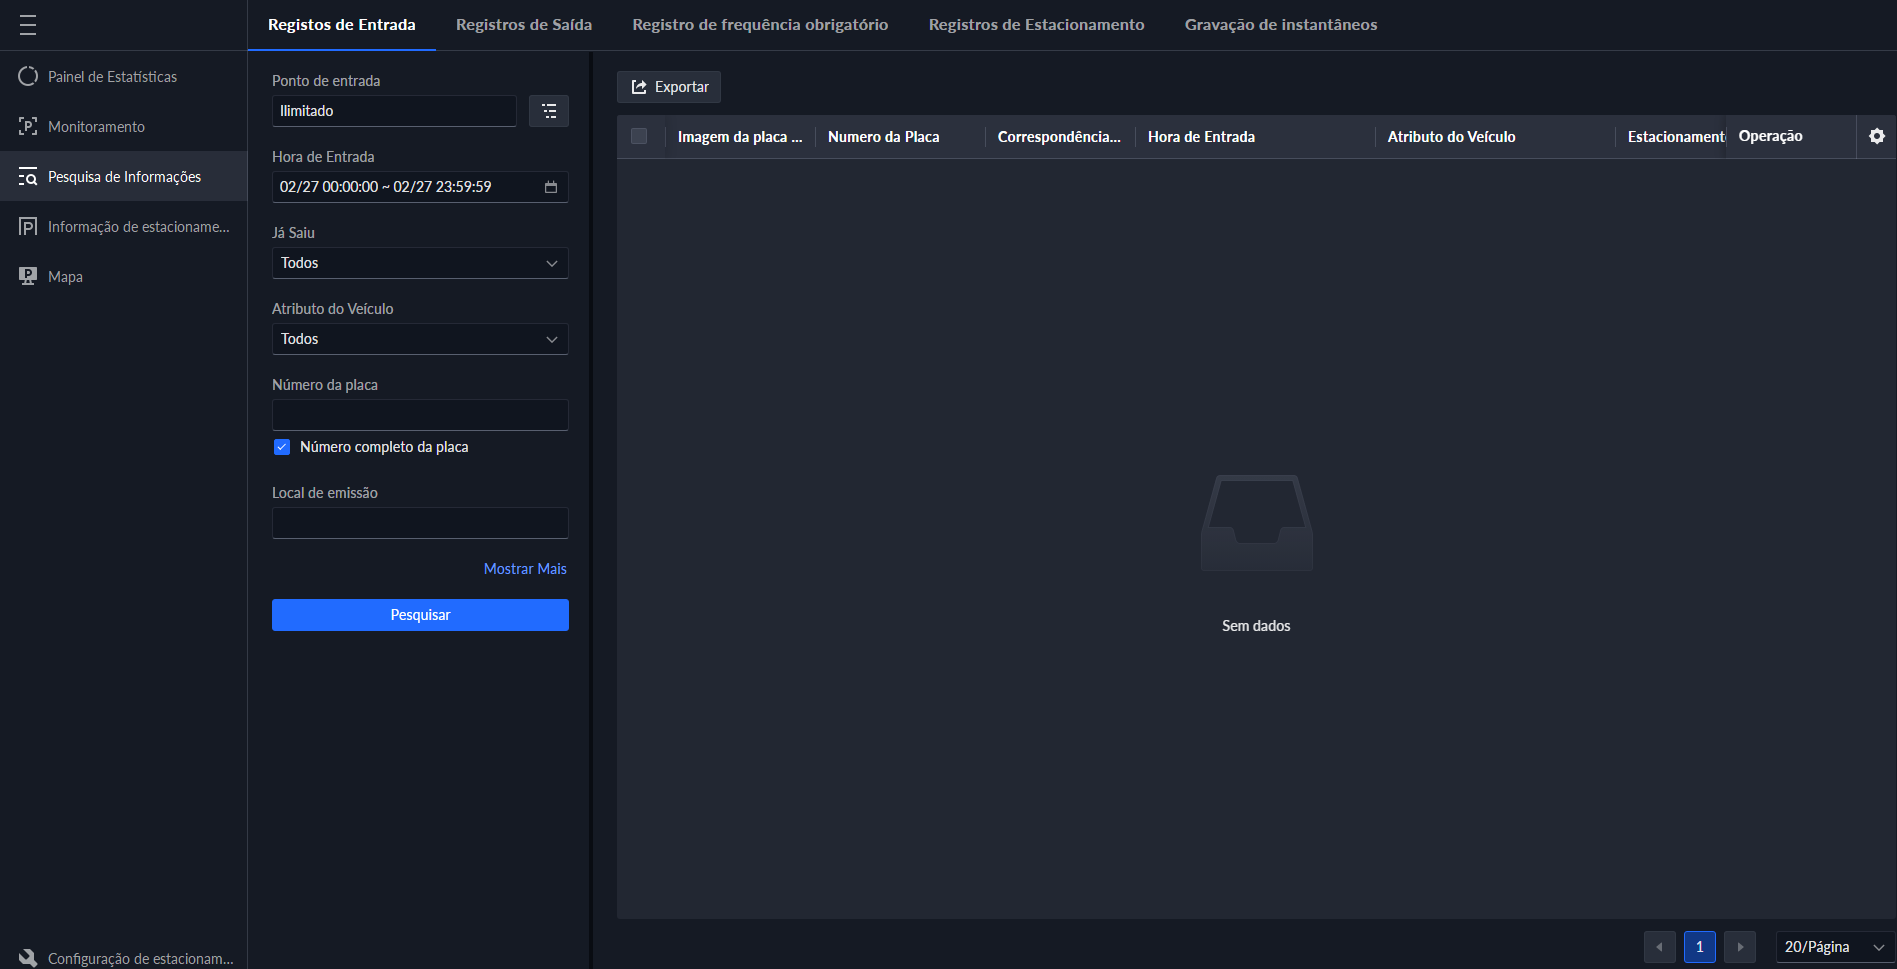1897x969 pixels.
Task: Expand the Atributo do Veículo dropdown
Action: pos(420,339)
